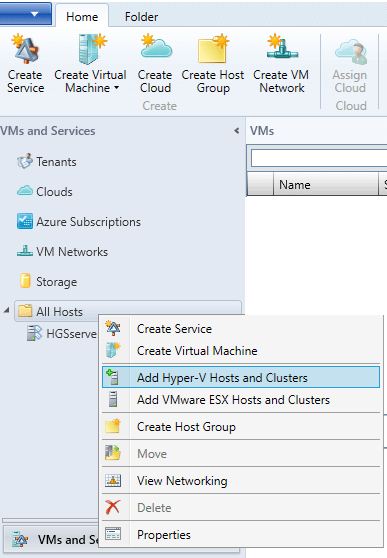Click the Create Host Group menu icon
The width and height of the screenshot is (387, 558).
coord(113,426)
